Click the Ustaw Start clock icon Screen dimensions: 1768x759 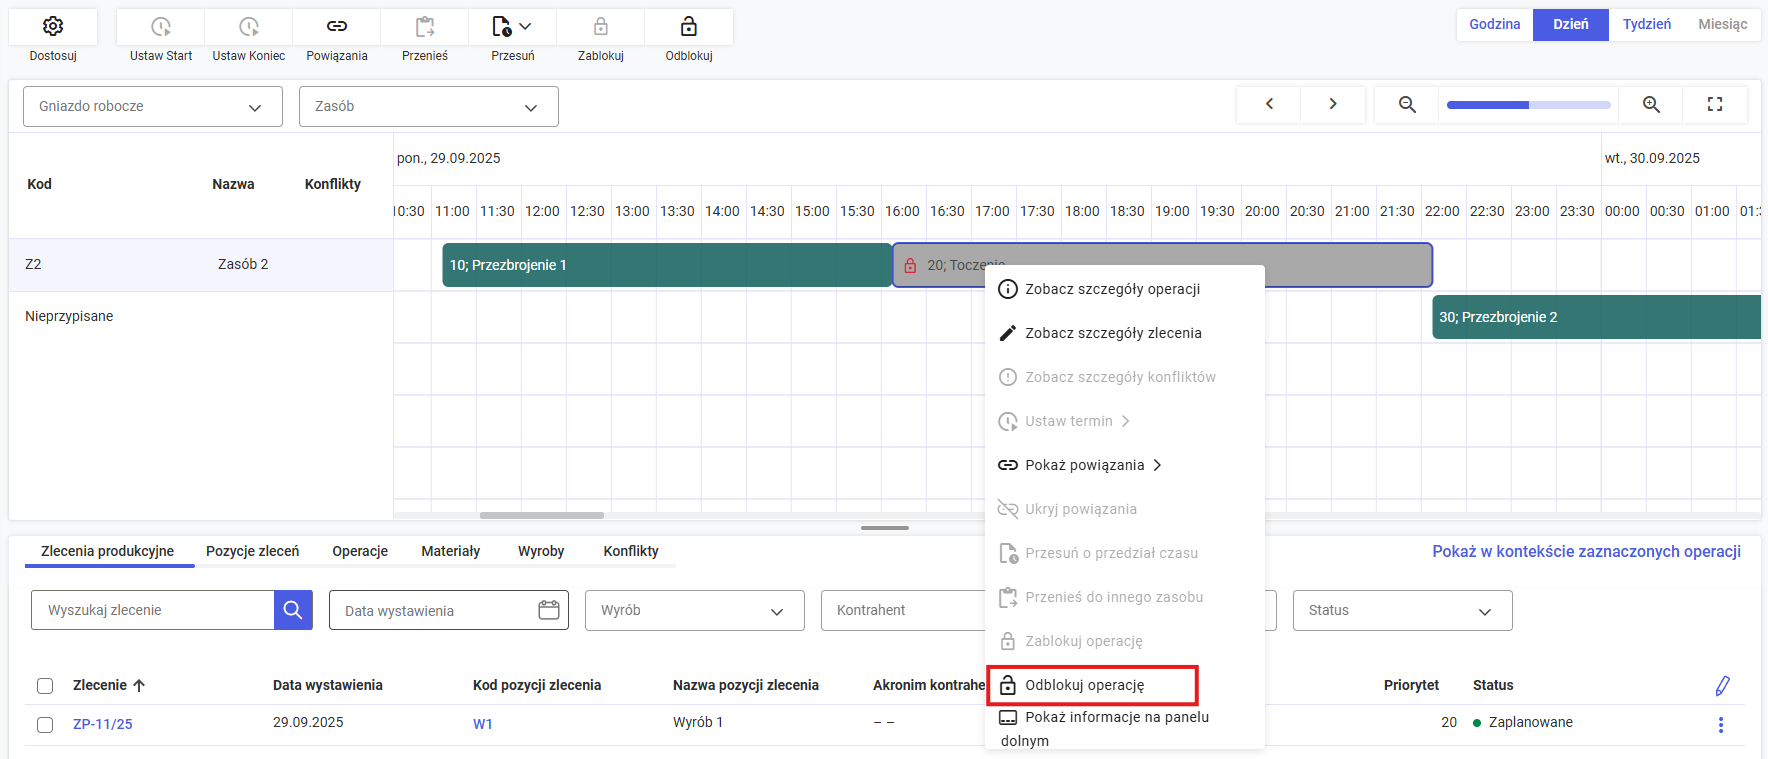pos(161,27)
